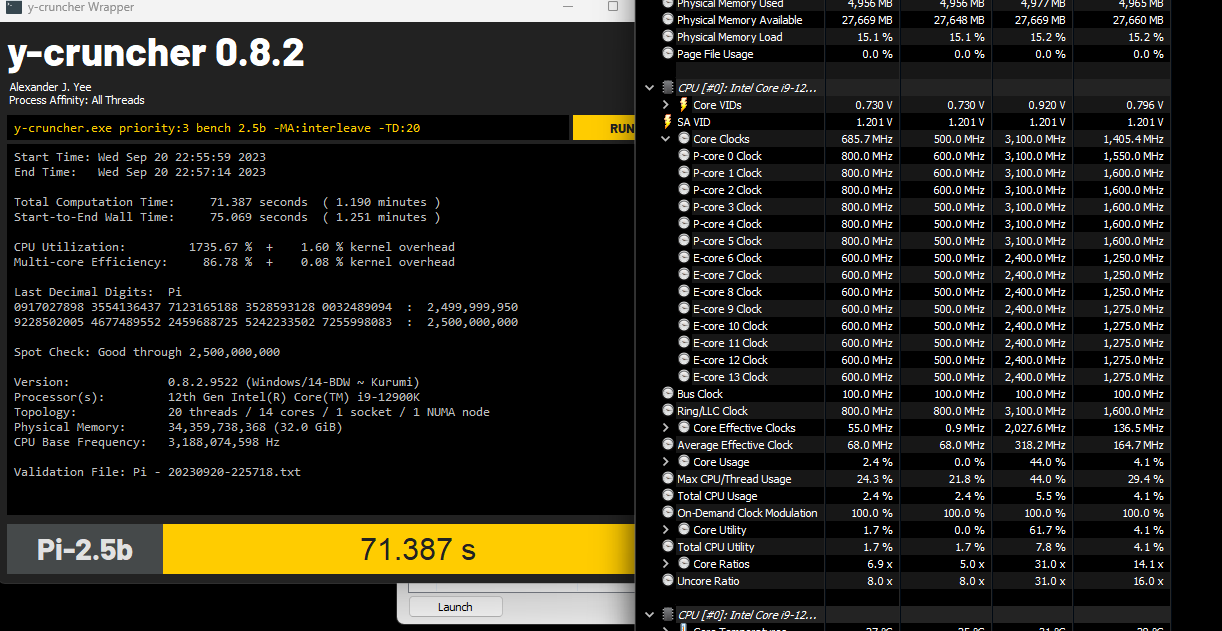The width and height of the screenshot is (1222, 631).
Task: Select the E-core 12 Clock sensor icon
Action: [684, 360]
